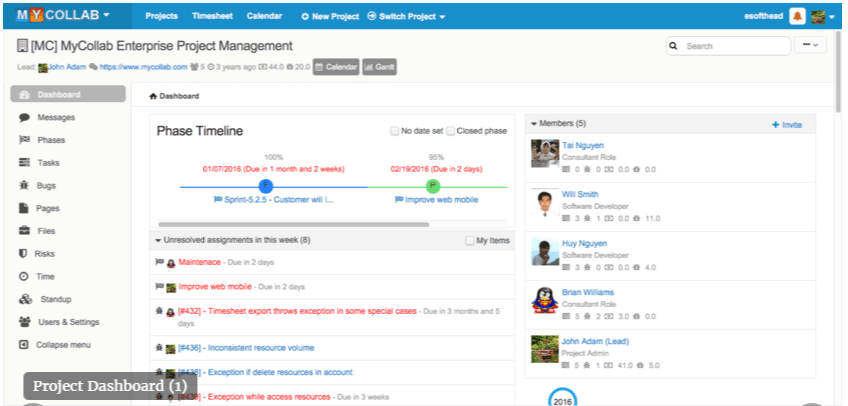The width and height of the screenshot is (848, 406).
Task: Click the link chain icon before mycollab URL
Action: tap(94, 68)
